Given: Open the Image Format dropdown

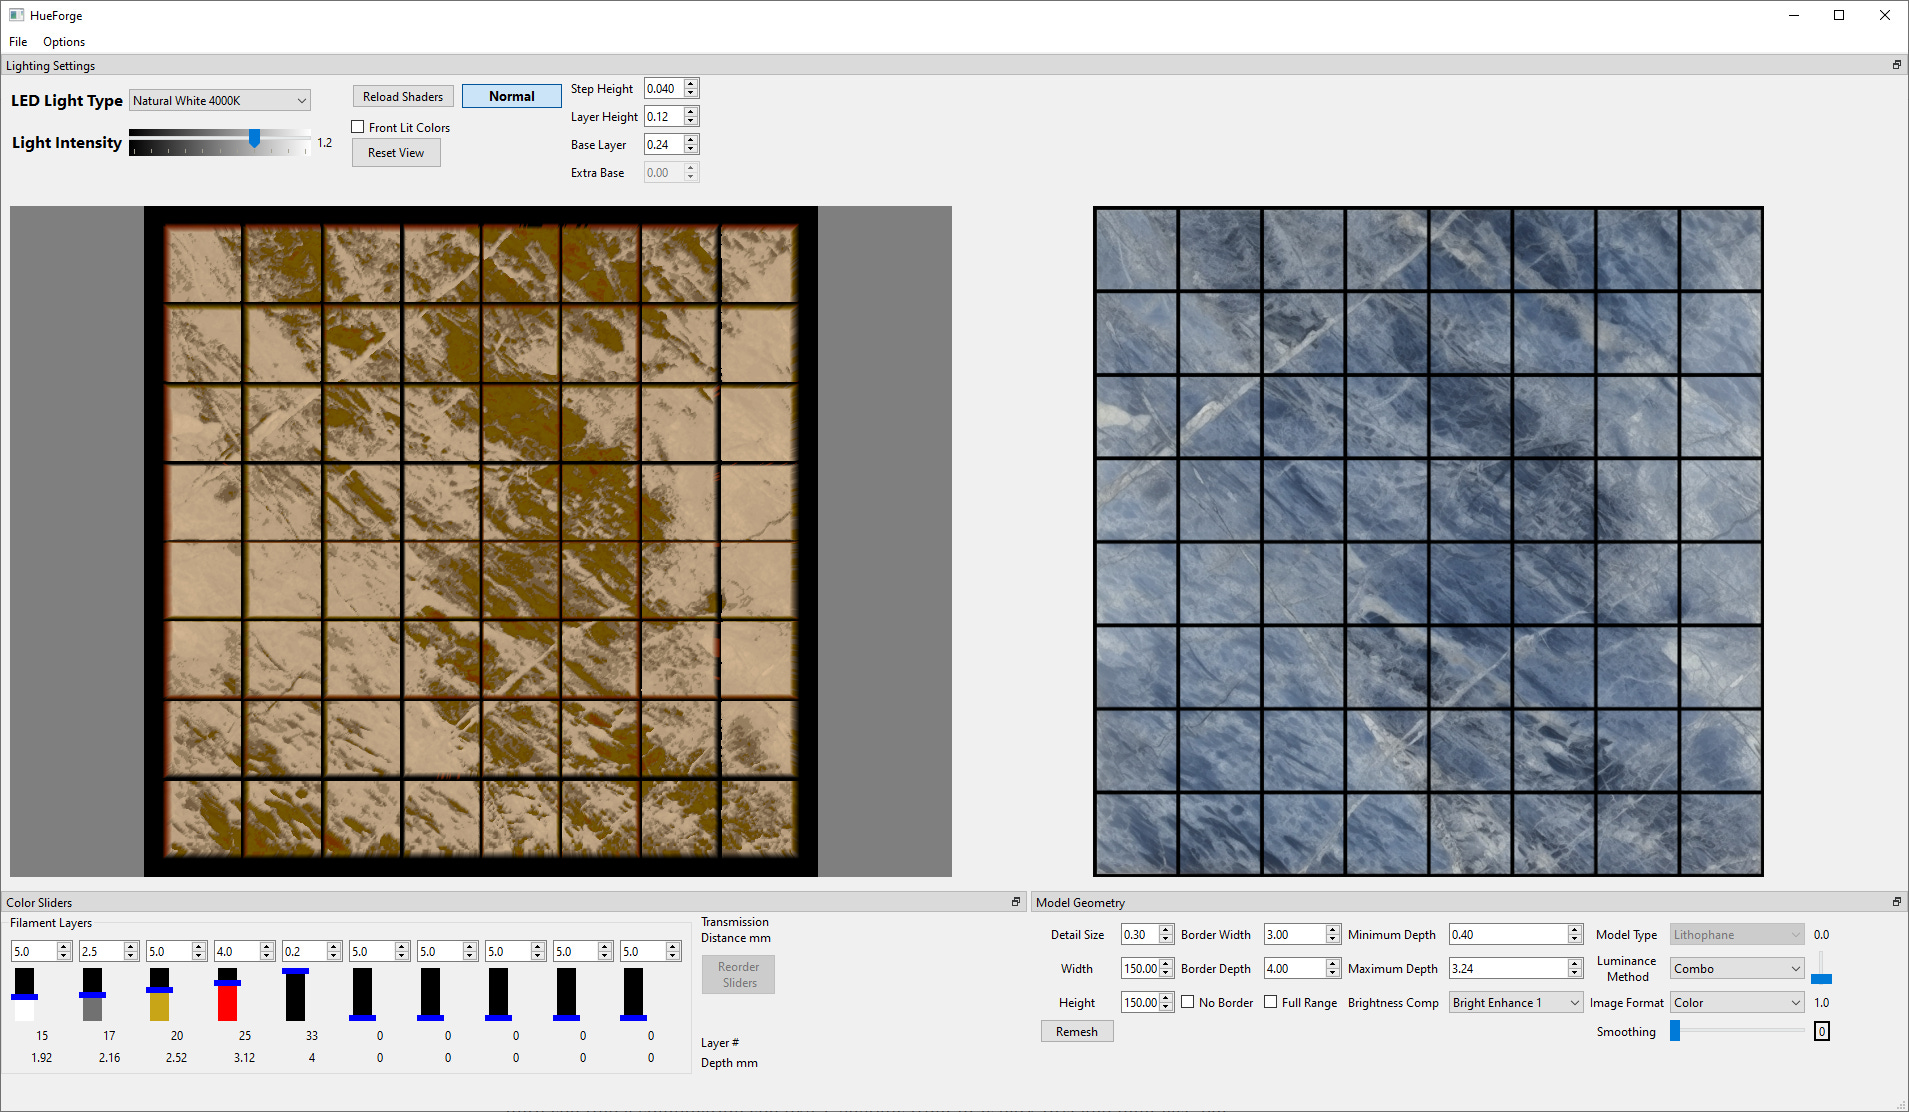Looking at the screenshot, I should tap(1736, 1001).
